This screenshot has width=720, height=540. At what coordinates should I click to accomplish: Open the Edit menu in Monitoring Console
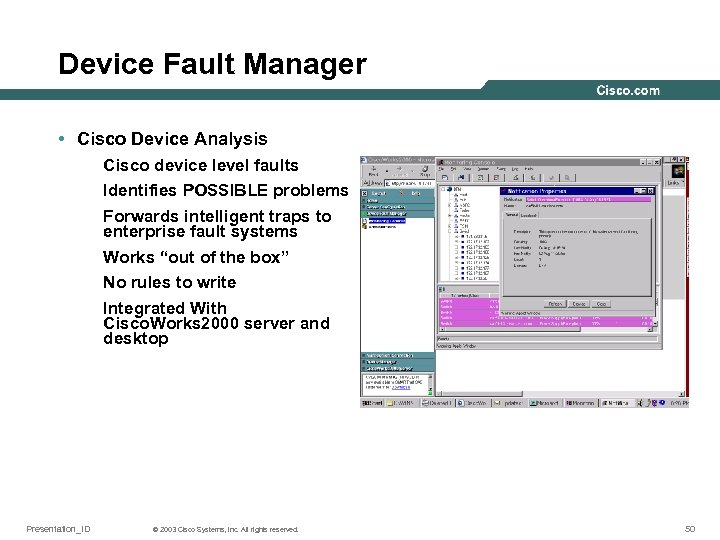[x=453, y=169]
